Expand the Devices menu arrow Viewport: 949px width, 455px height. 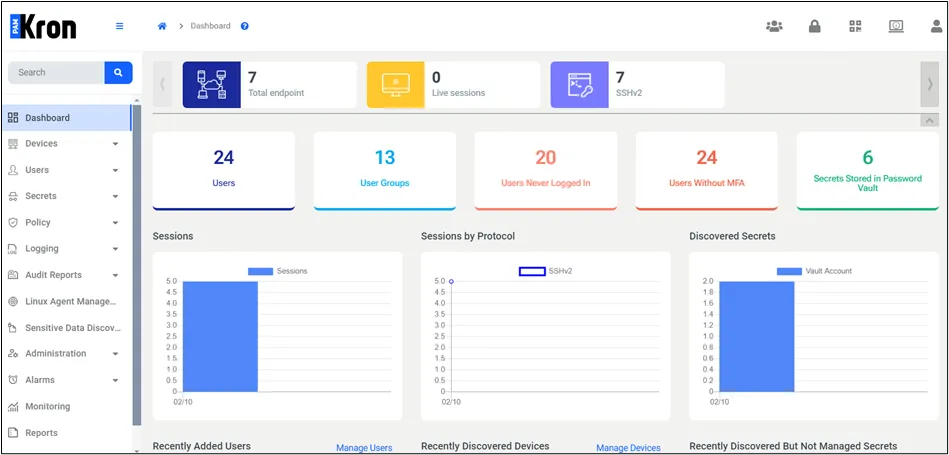(x=115, y=144)
